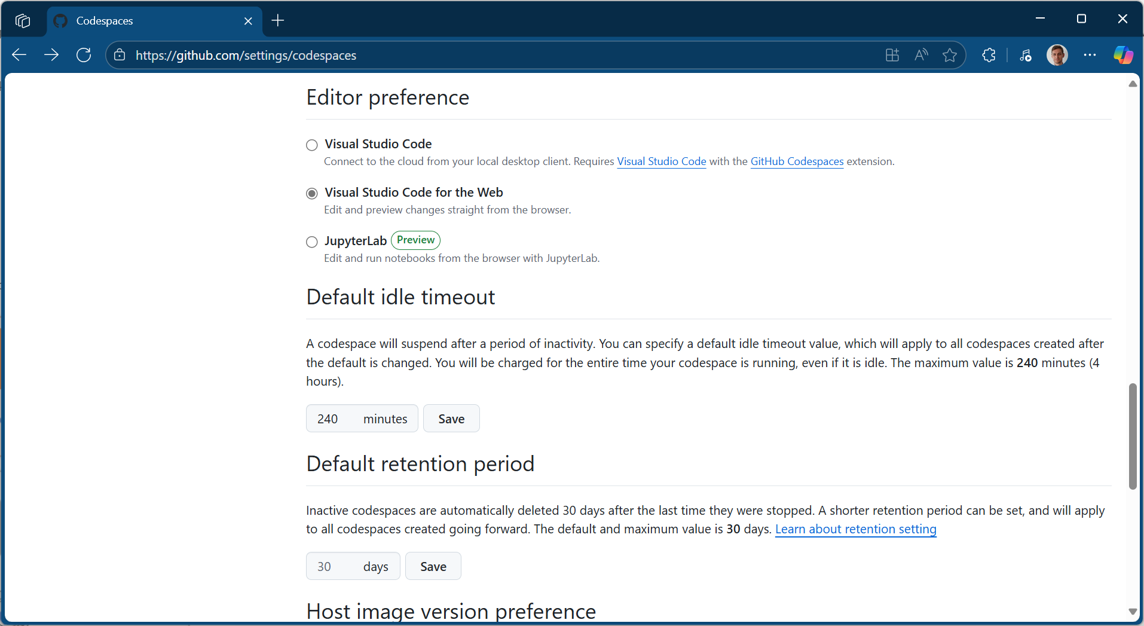Screen dimensions: 1144x626
Task: Open browser Settings and more menu
Action: [1090, 55]
